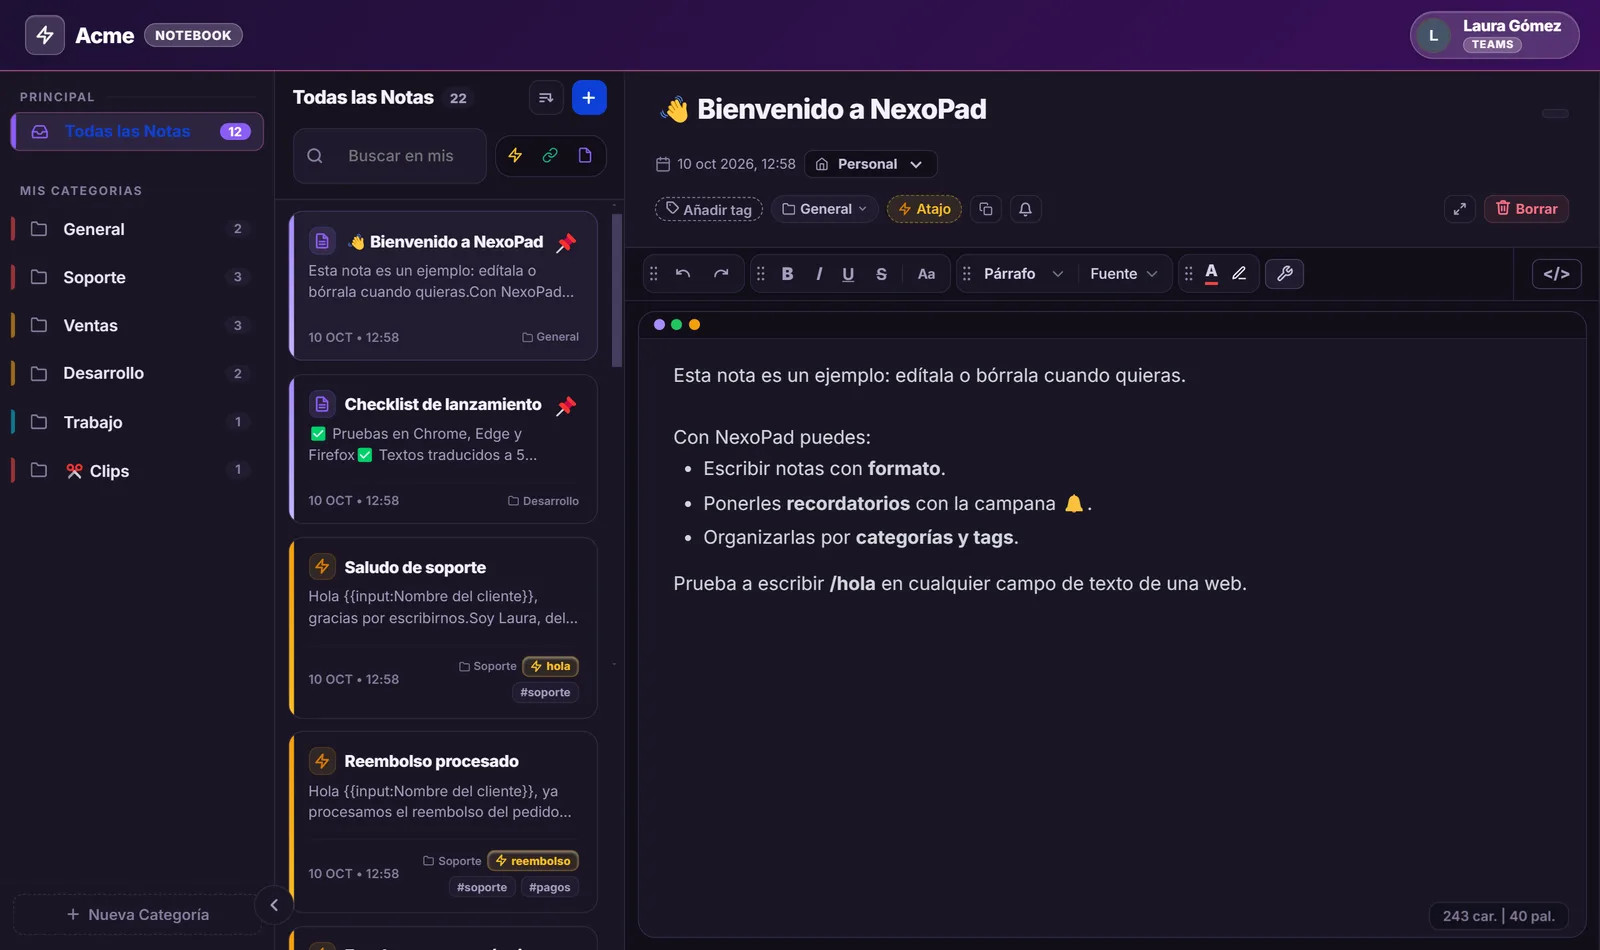Open the sort notes button

(546, 97)
